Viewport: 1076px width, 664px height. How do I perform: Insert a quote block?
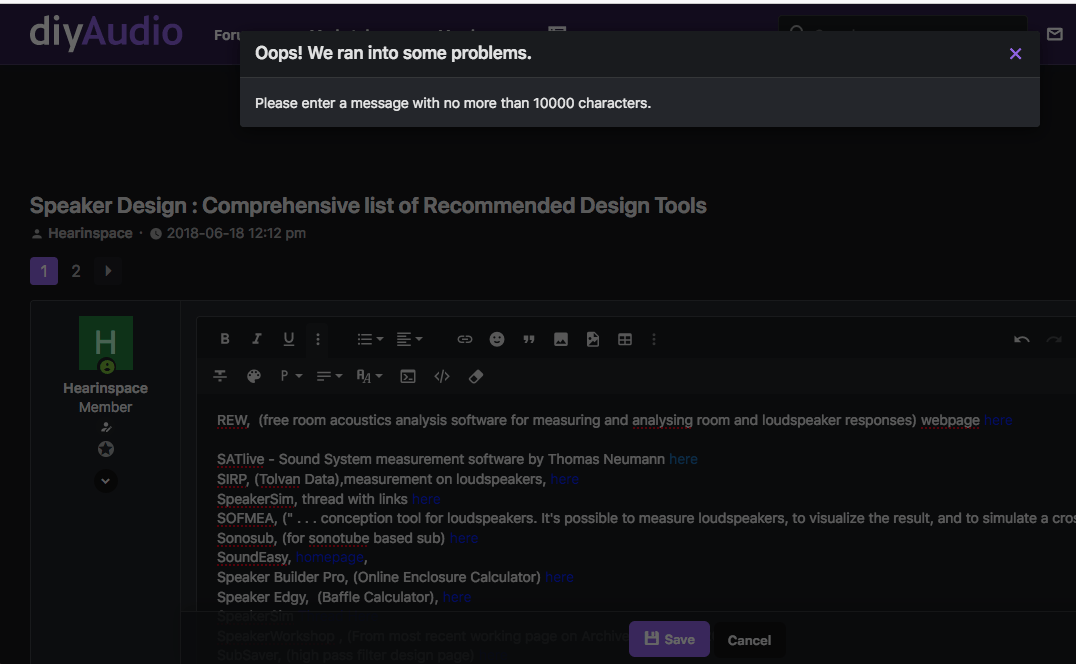(528, 339)
